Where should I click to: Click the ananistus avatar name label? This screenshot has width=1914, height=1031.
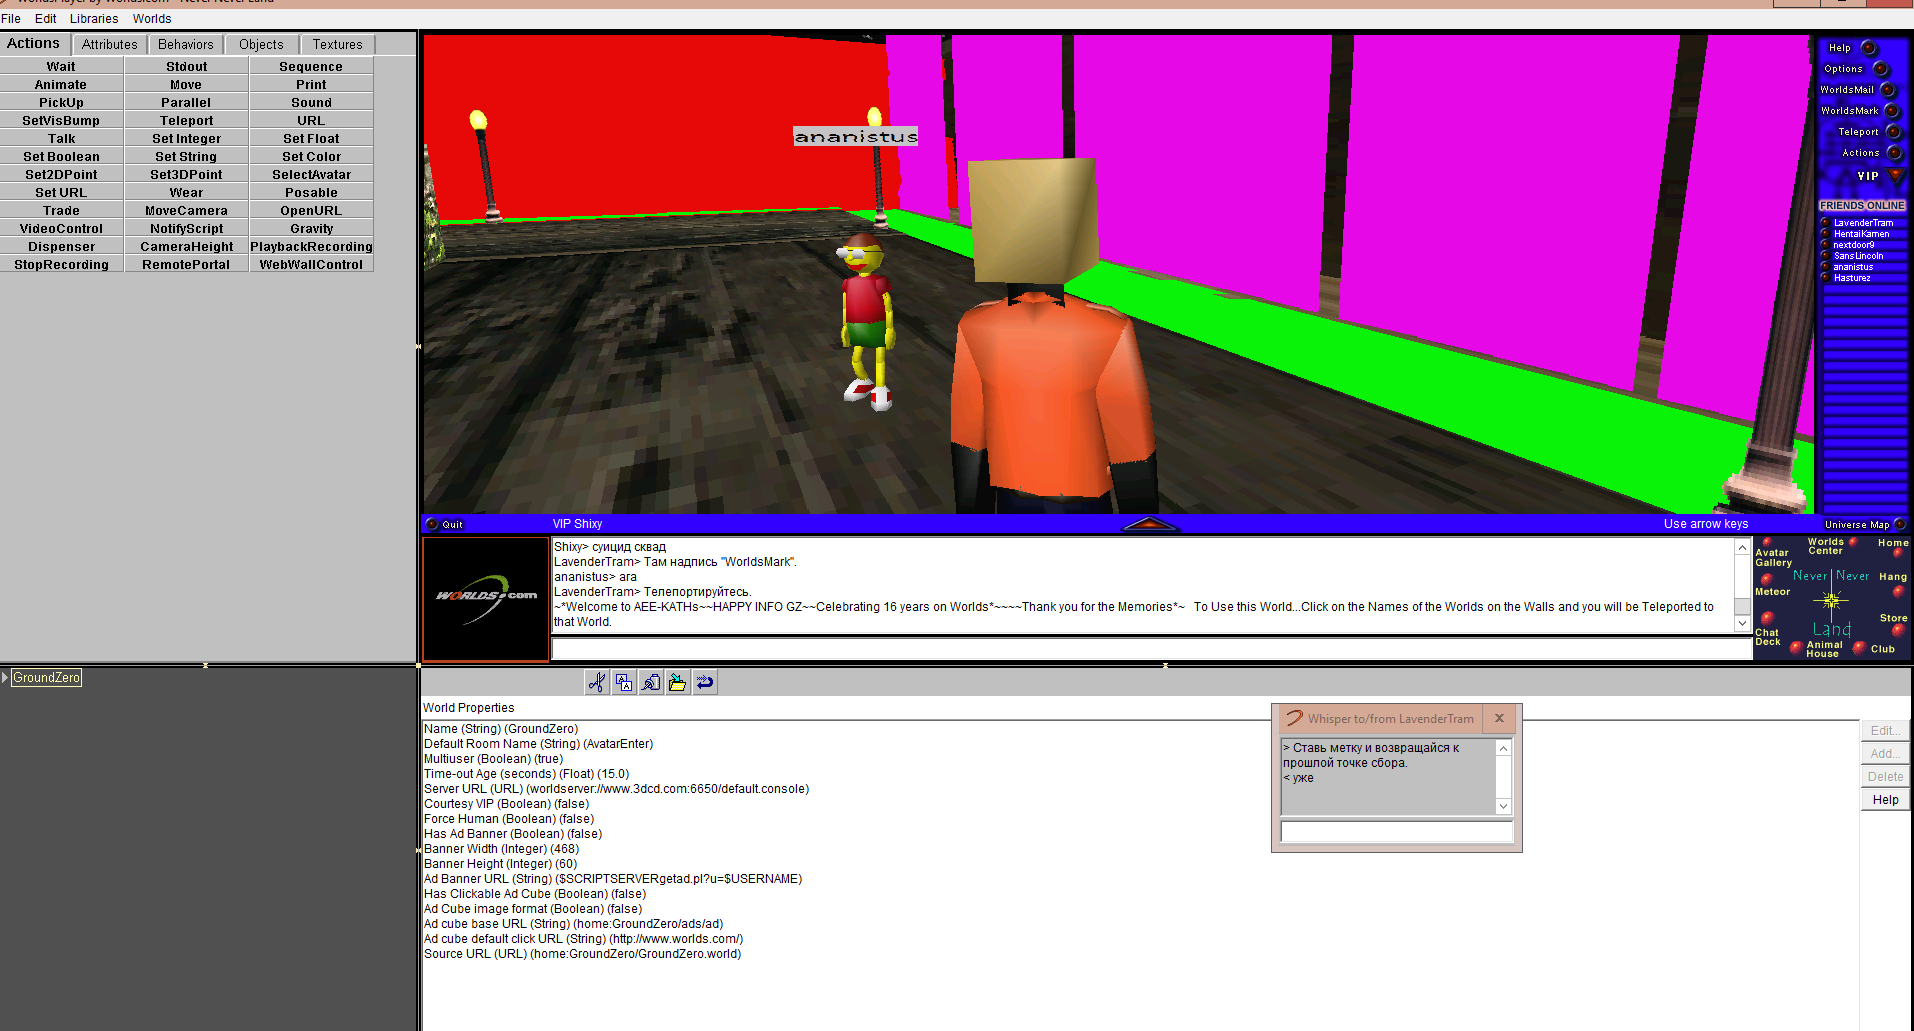pyautogui.click(x=856, y=136)
